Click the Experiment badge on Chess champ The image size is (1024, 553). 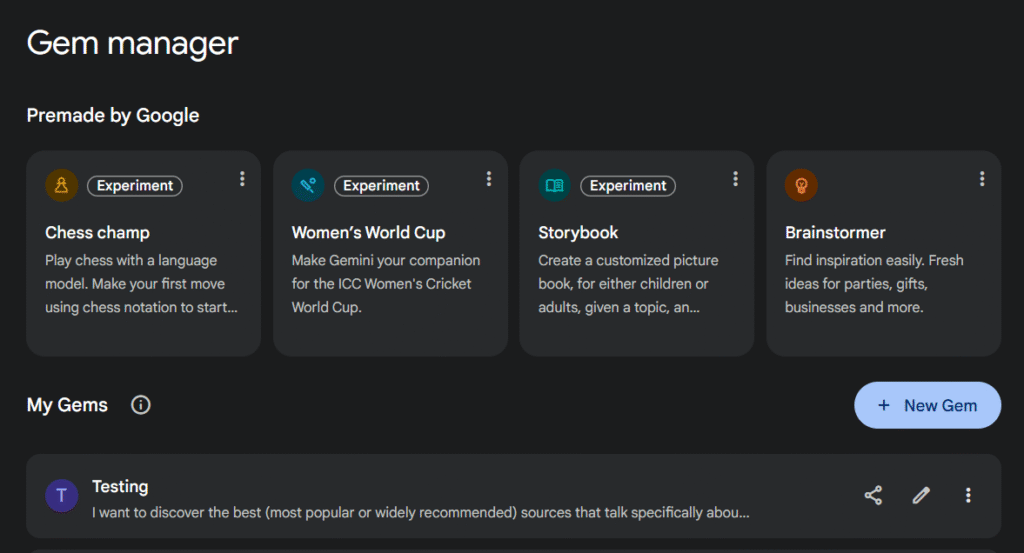tap(134, 186)
